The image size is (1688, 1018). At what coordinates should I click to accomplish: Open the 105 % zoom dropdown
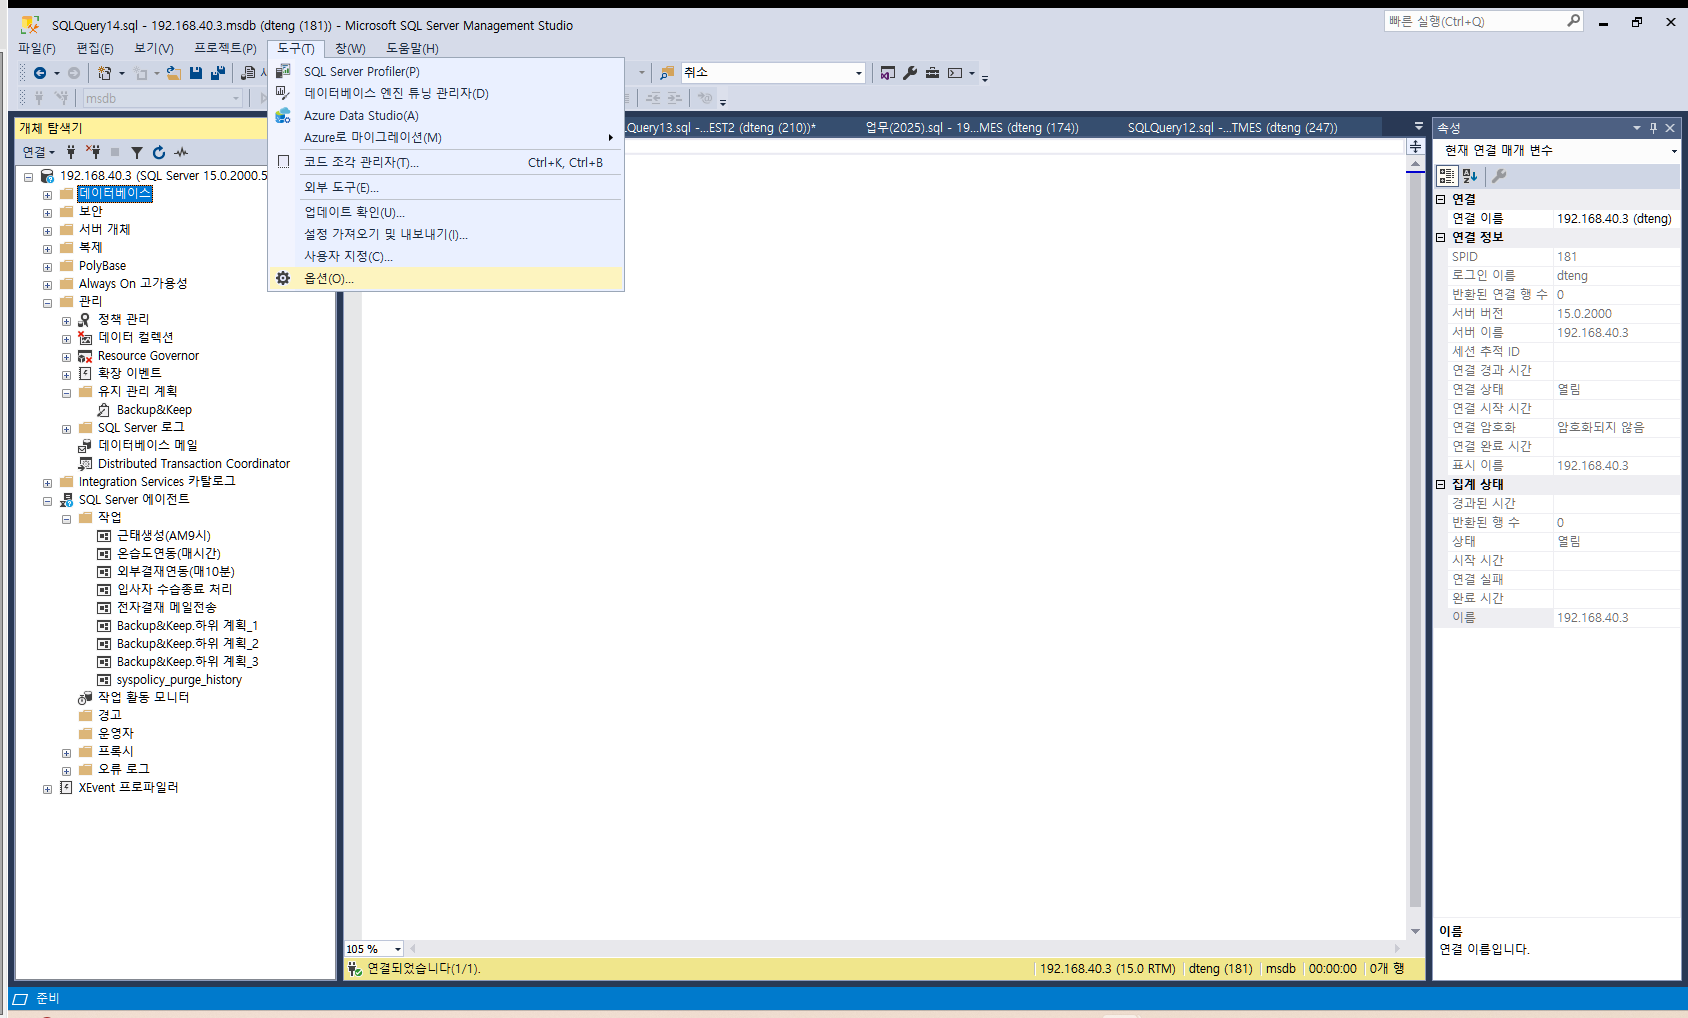coord(397,949)
